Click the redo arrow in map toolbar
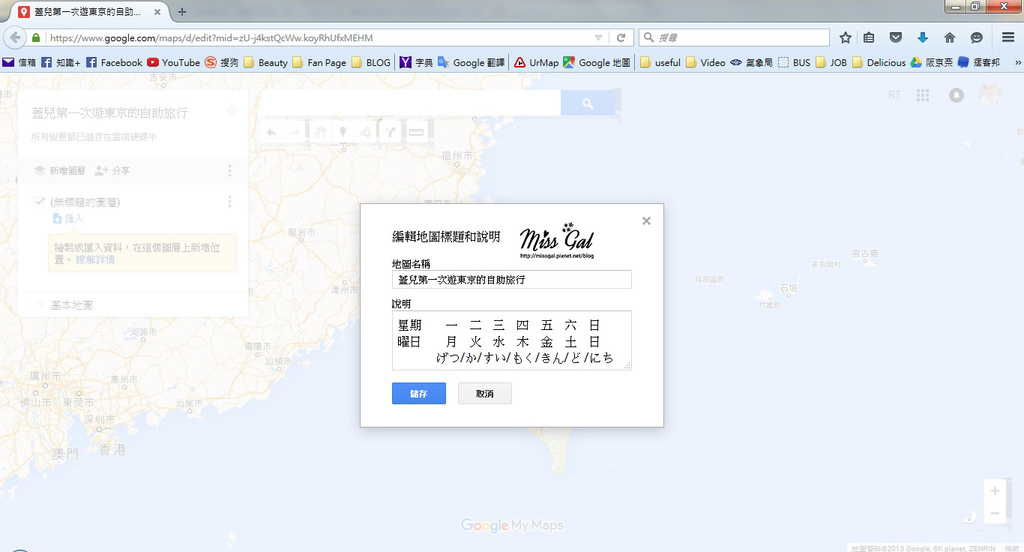Viewport: 1024px width, 552px height. coord(295,132)
